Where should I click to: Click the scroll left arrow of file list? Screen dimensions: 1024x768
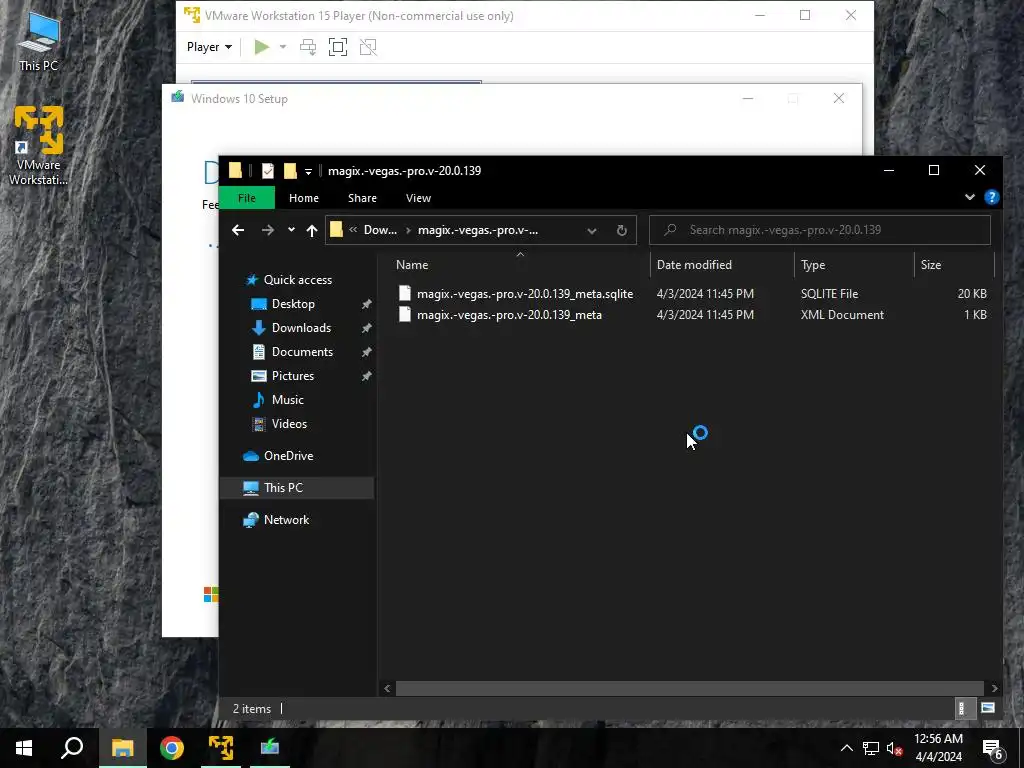click(387, 688)
